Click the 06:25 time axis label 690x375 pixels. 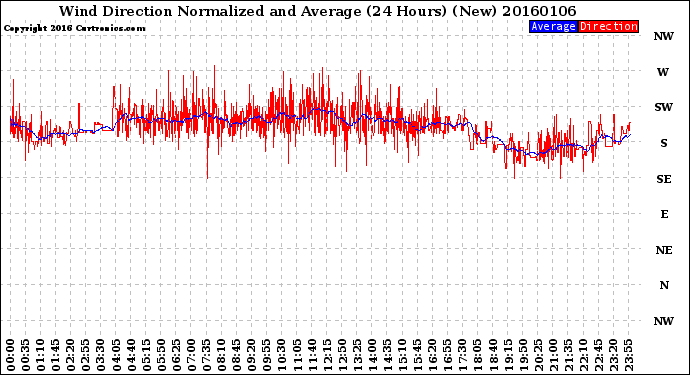(176, 355)
